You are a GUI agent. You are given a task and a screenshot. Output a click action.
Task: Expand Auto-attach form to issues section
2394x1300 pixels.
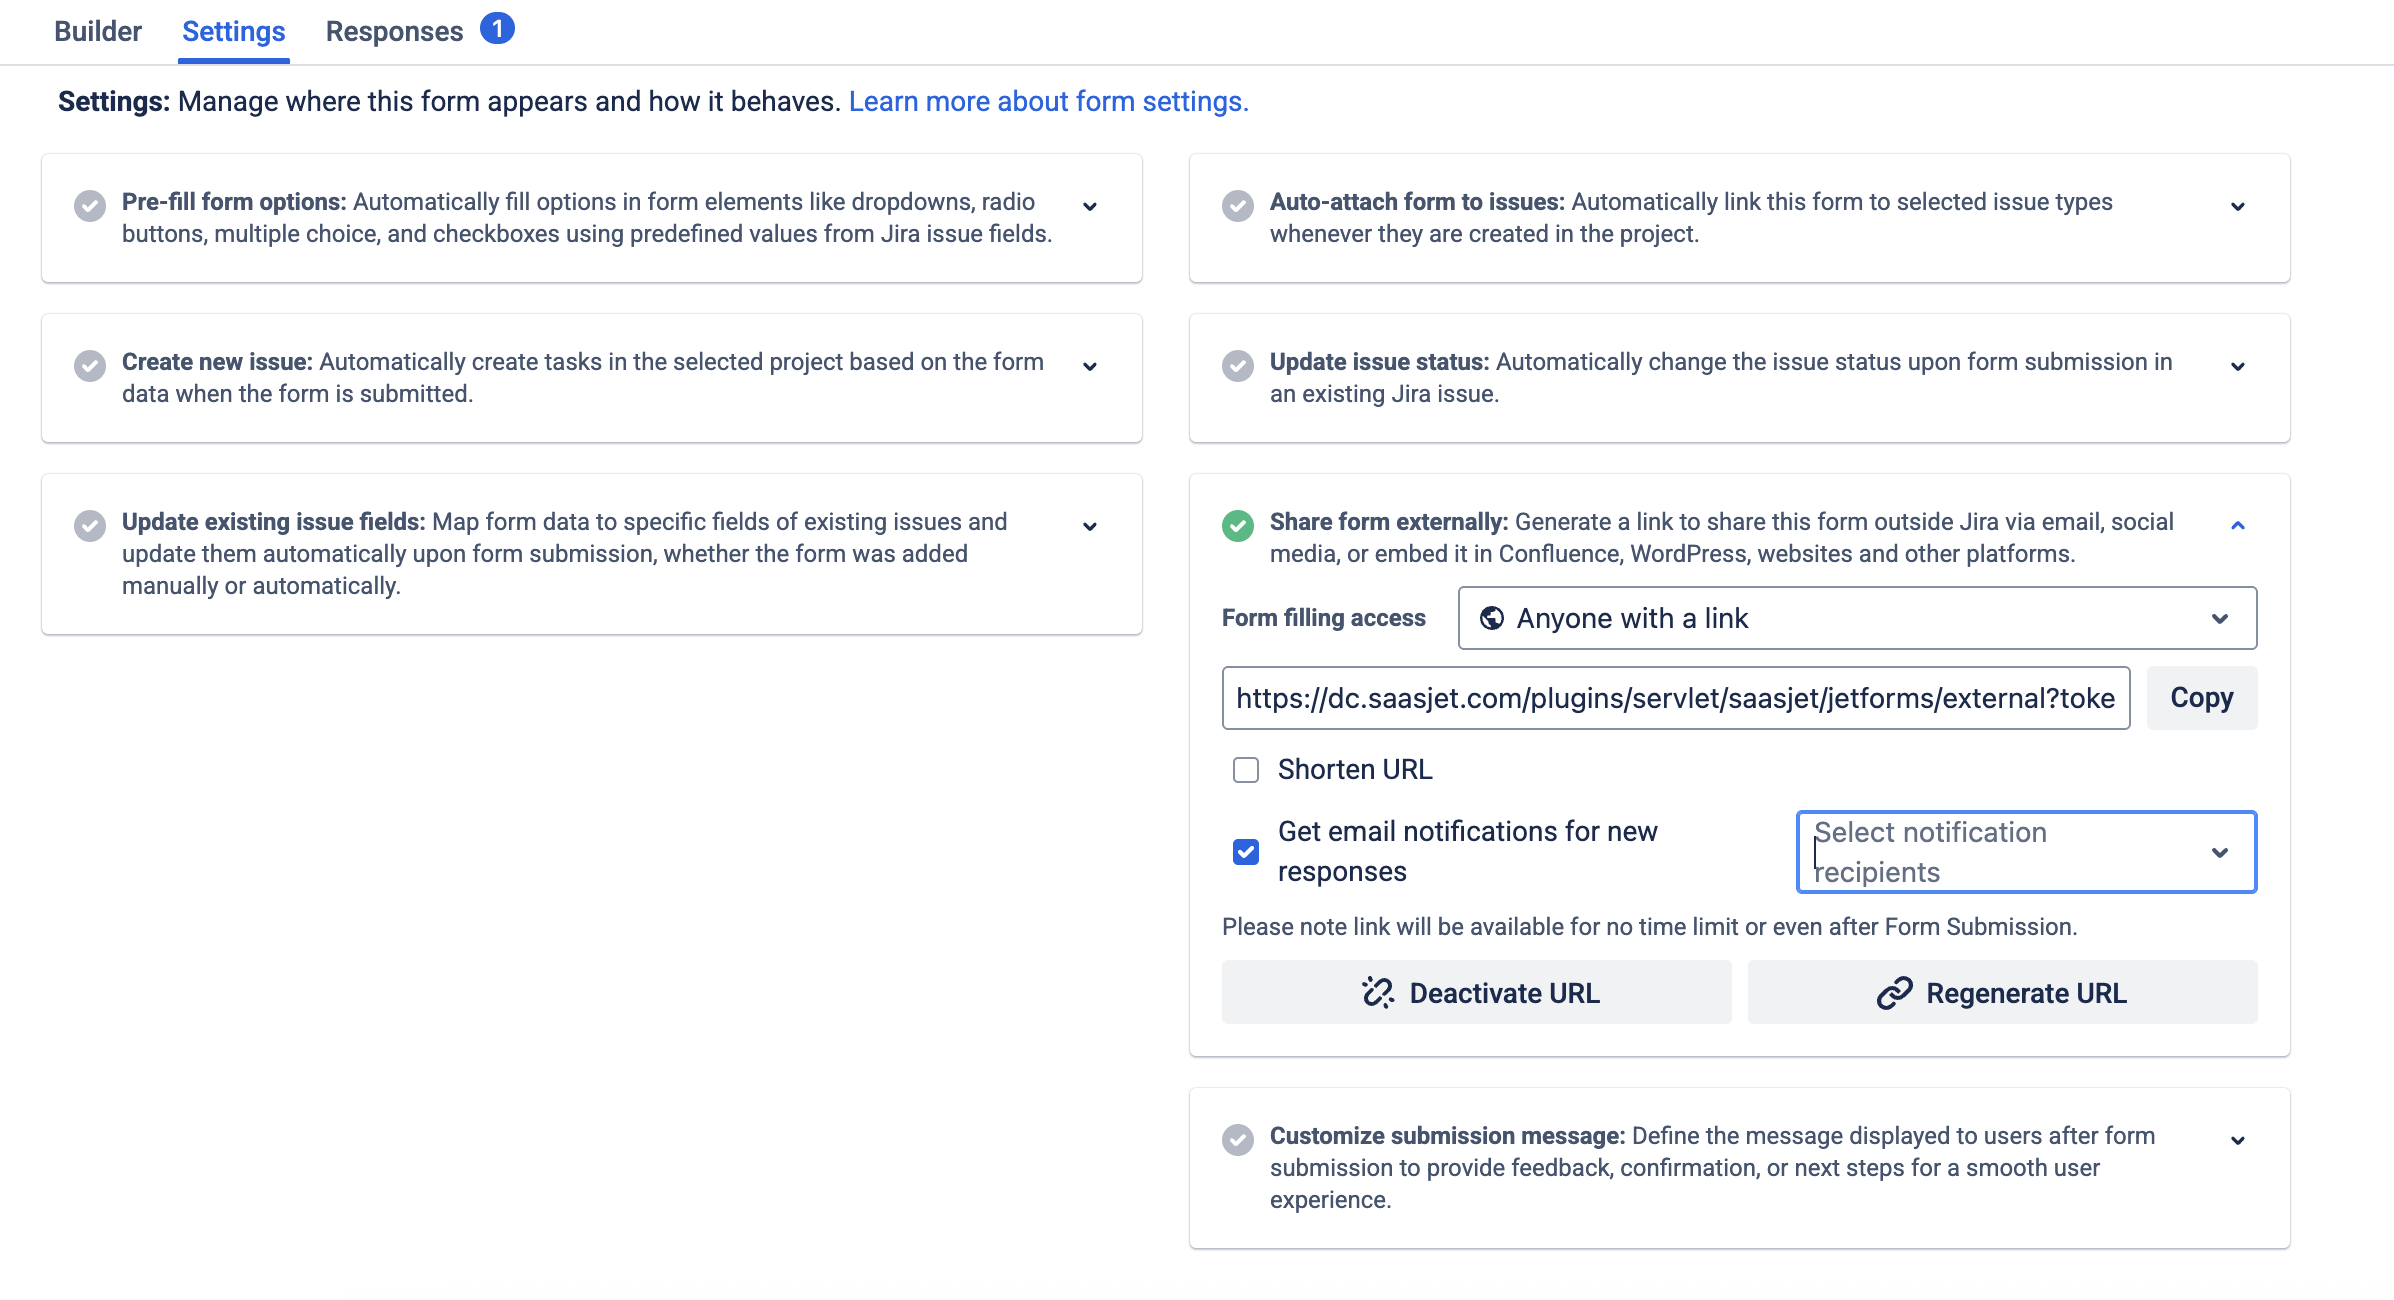point(2238,207)
